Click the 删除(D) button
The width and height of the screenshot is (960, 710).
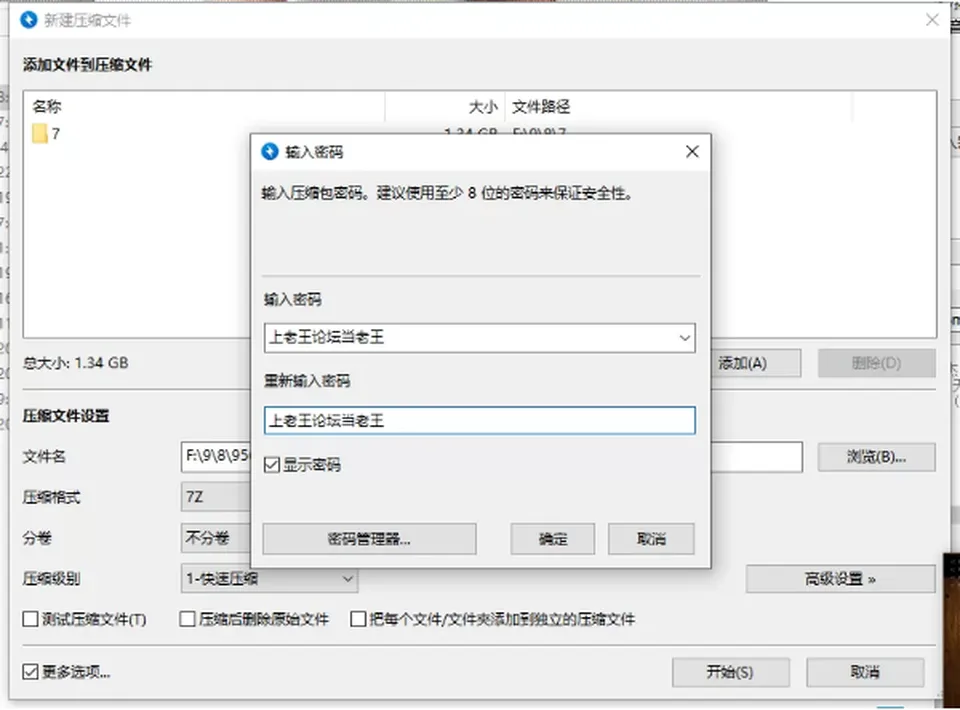[876, 364]
